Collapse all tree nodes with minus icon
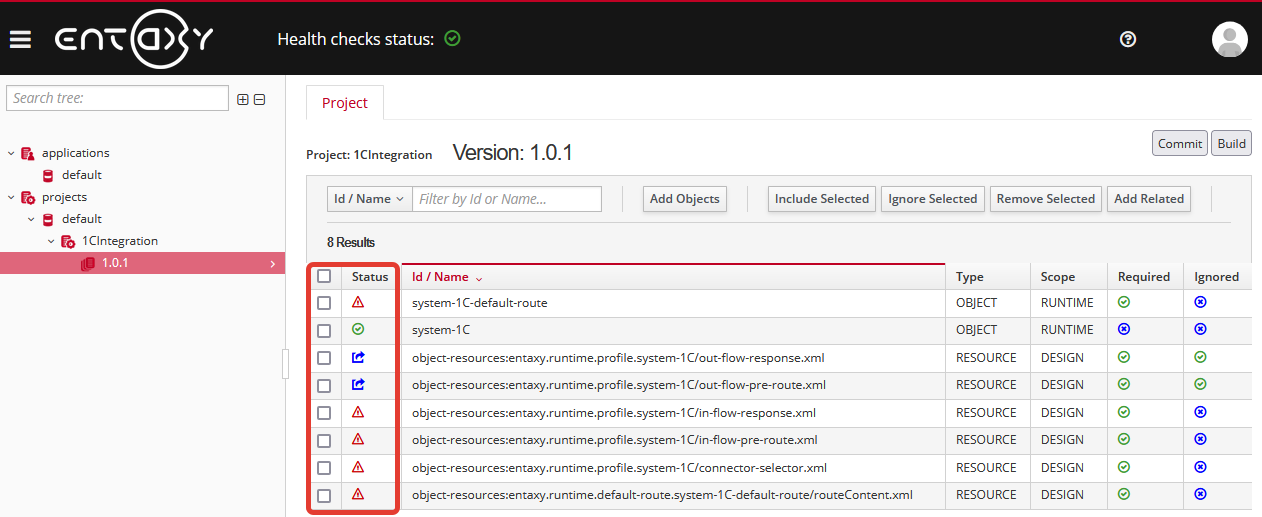The width and height of the screenshot is (1262, 517). pyautogui.click(x=259, y=99)
